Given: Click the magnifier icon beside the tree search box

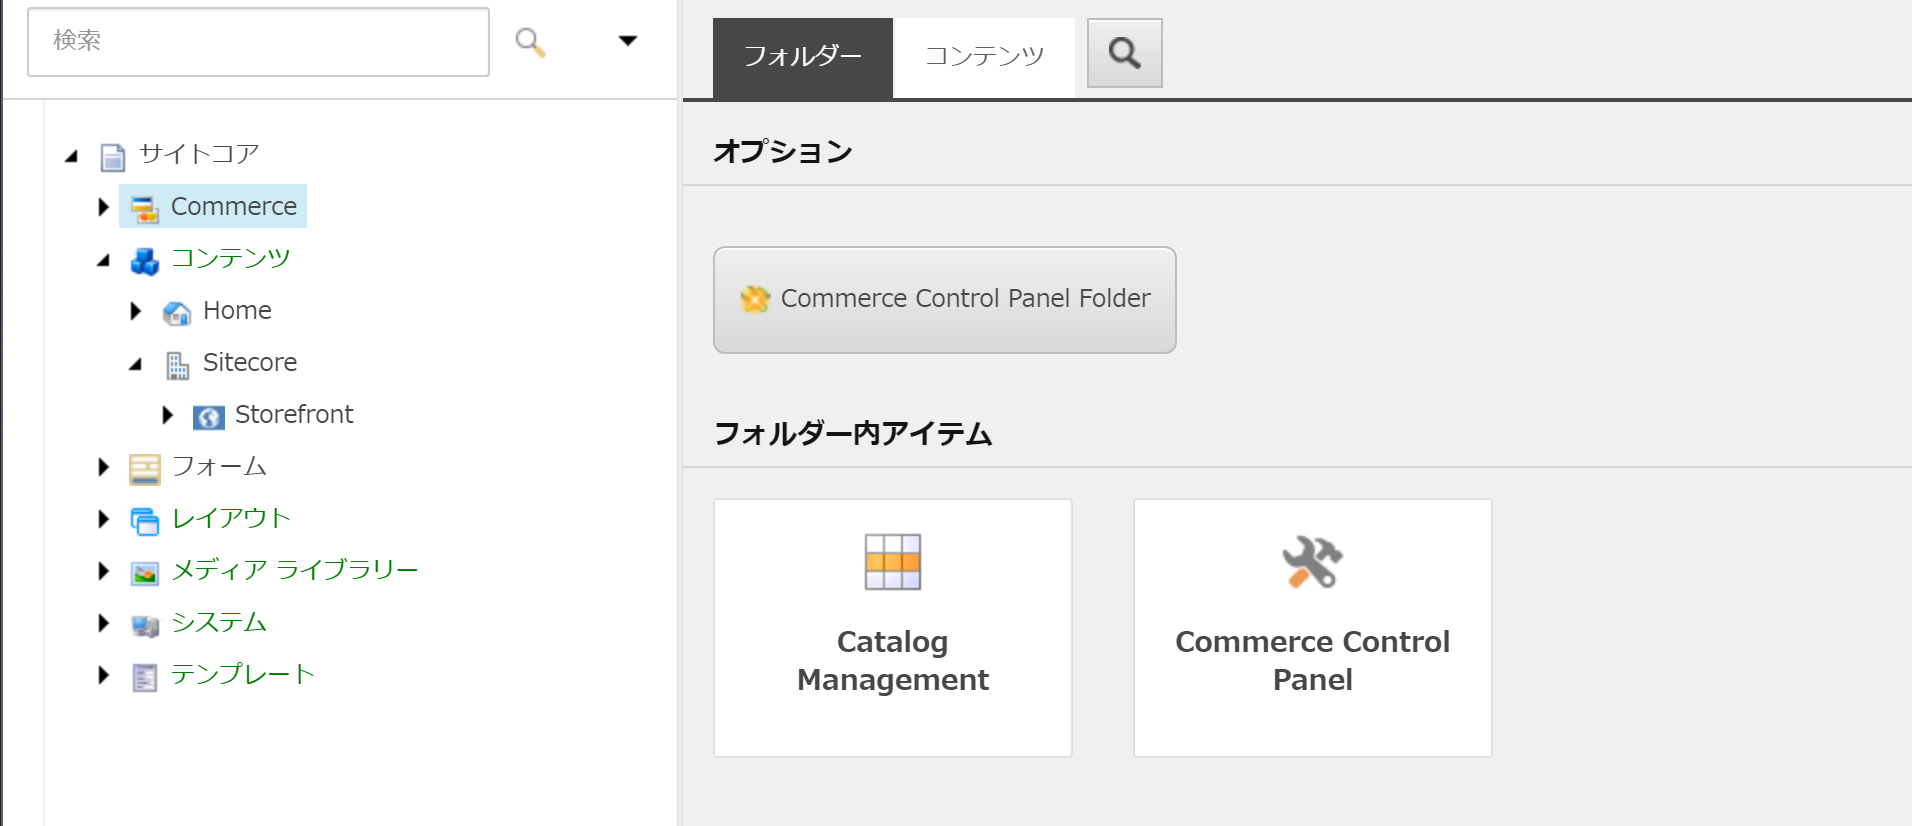Looking at the screenshot, I should (x=530, y=42).
